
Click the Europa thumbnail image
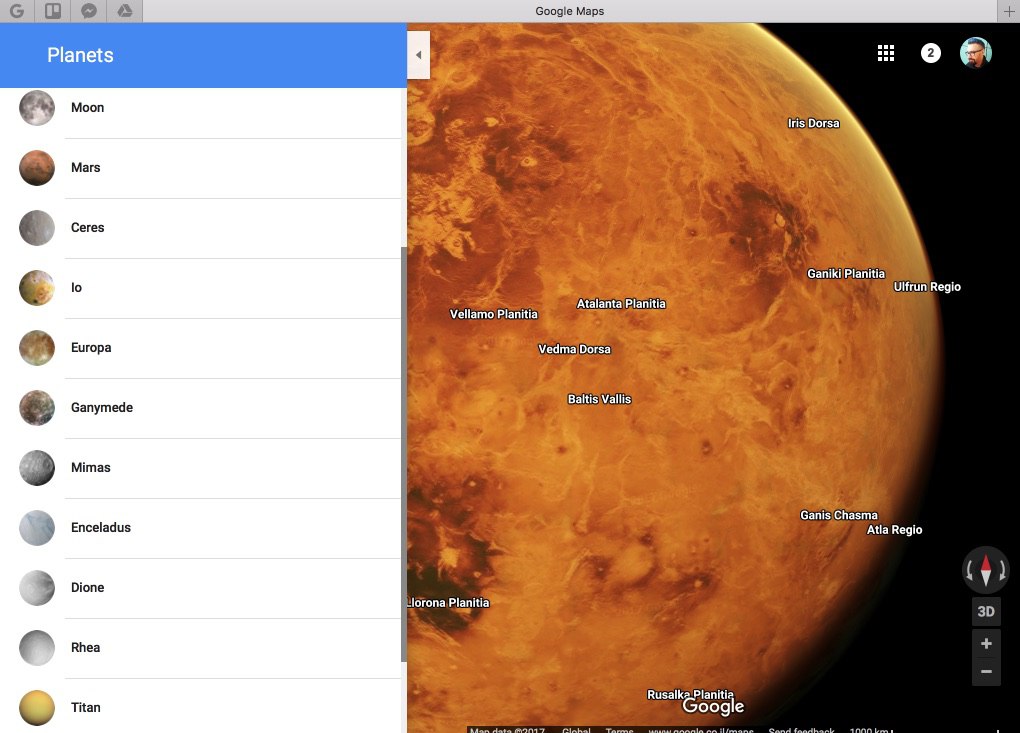[37, 348]
